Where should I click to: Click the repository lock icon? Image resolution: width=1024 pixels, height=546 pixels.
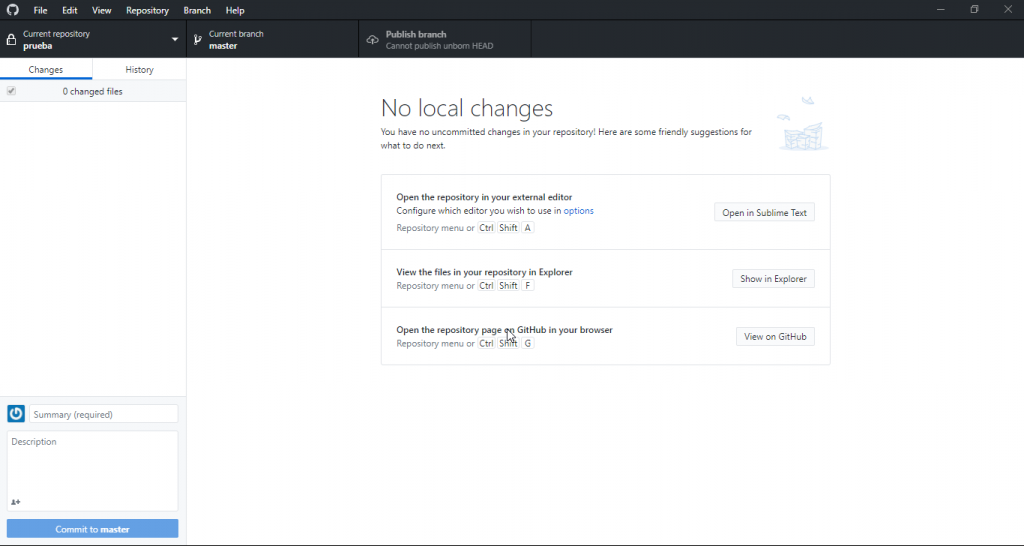(11, 40)
